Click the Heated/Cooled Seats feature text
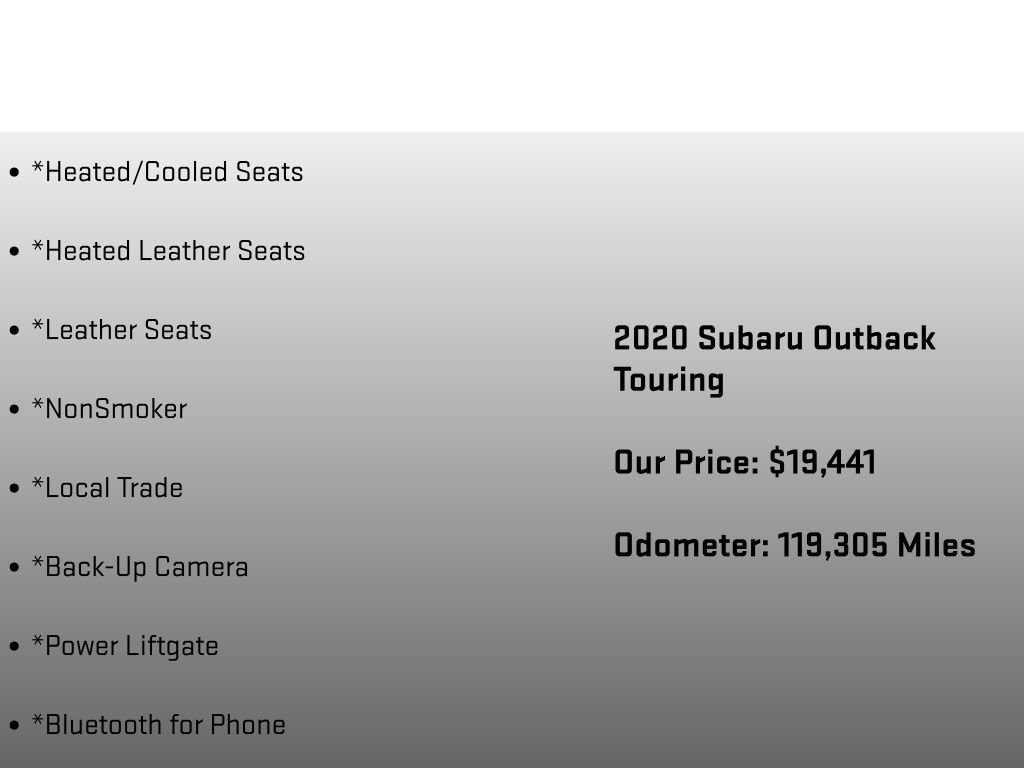 167,172
